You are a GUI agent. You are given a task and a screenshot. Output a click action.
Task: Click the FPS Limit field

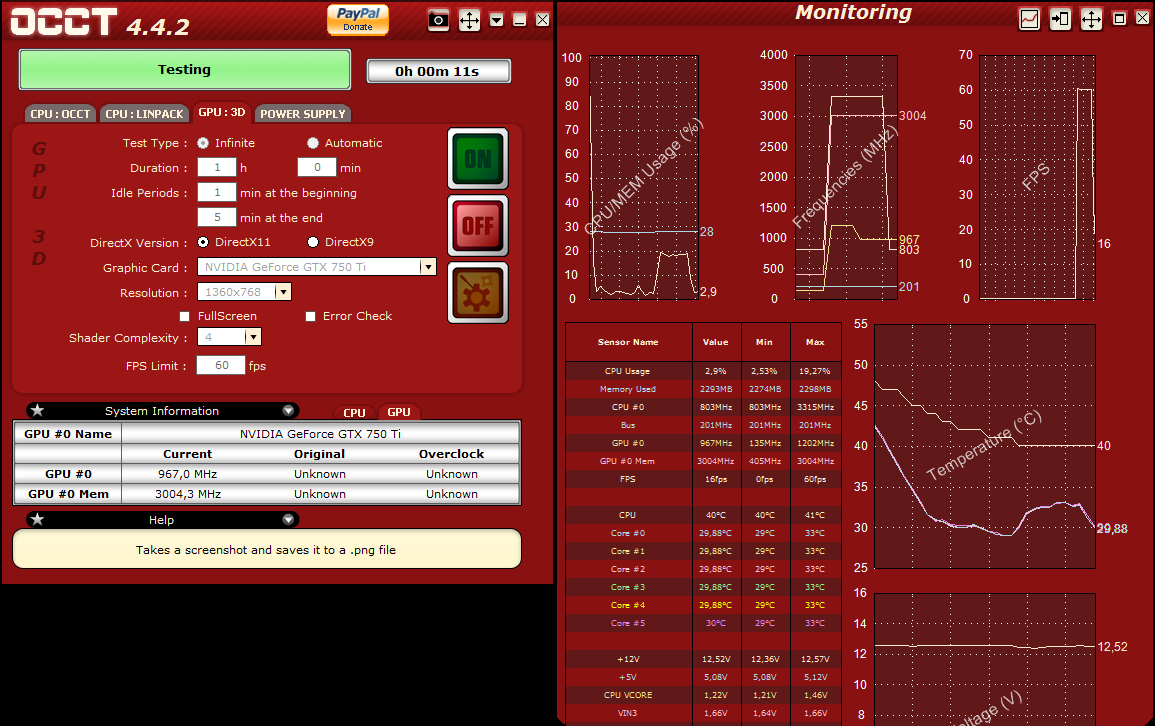221,365
